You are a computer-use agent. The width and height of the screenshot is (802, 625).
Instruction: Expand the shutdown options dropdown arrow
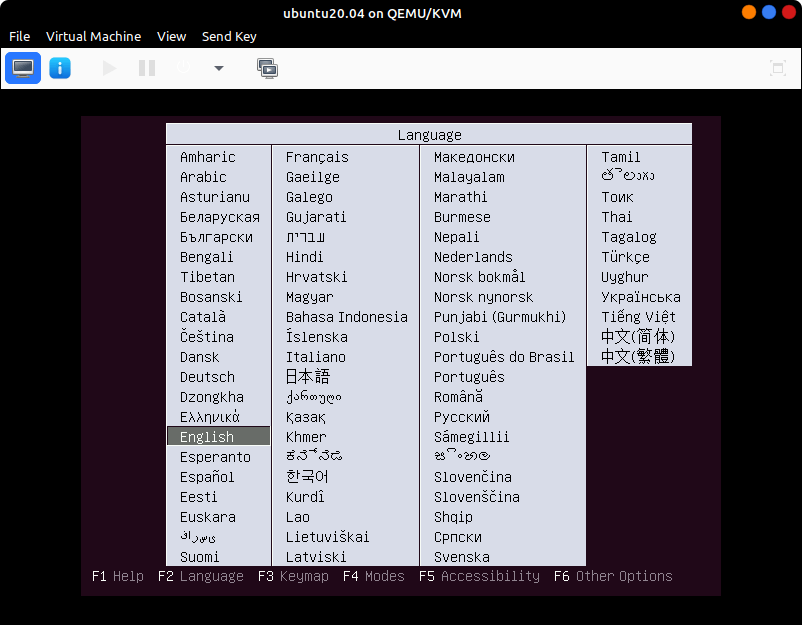(219, 68)
